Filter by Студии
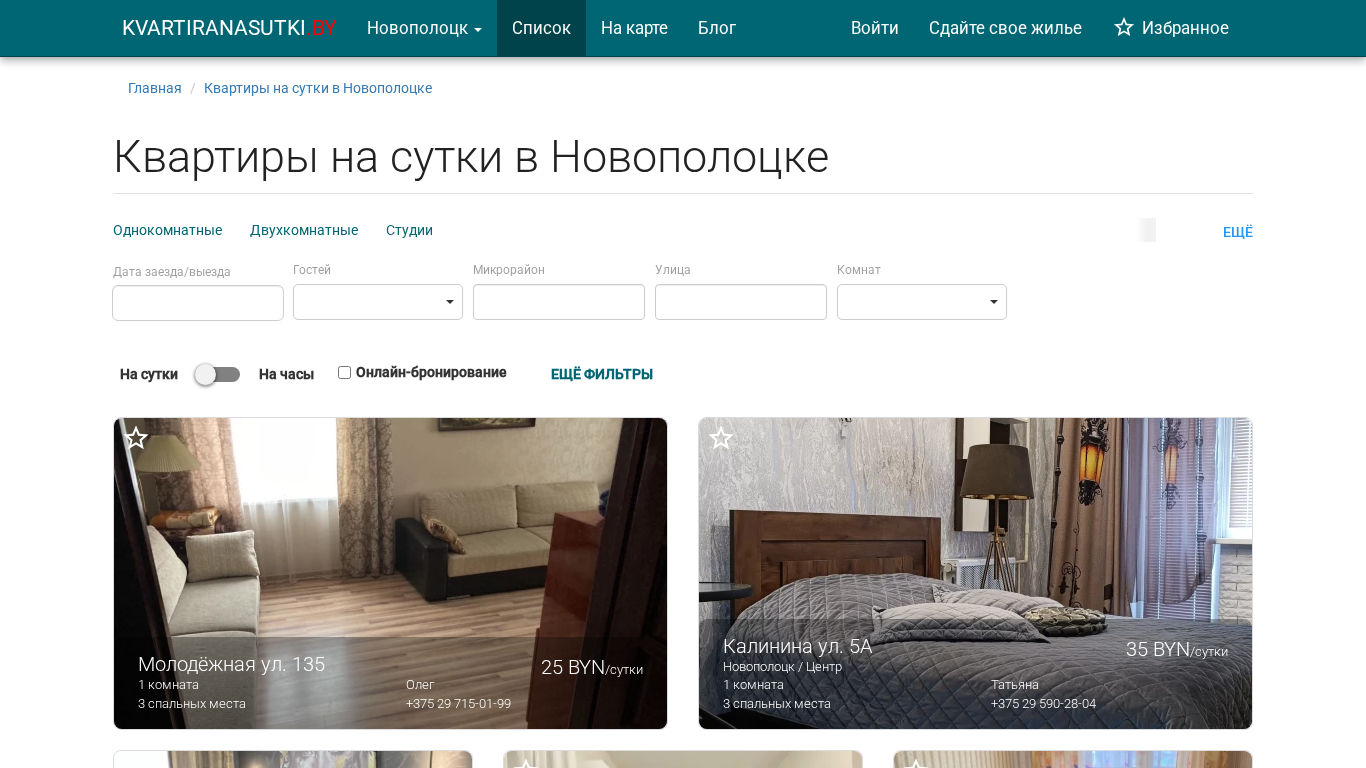 pyautogui.click(x=409, y=230)
